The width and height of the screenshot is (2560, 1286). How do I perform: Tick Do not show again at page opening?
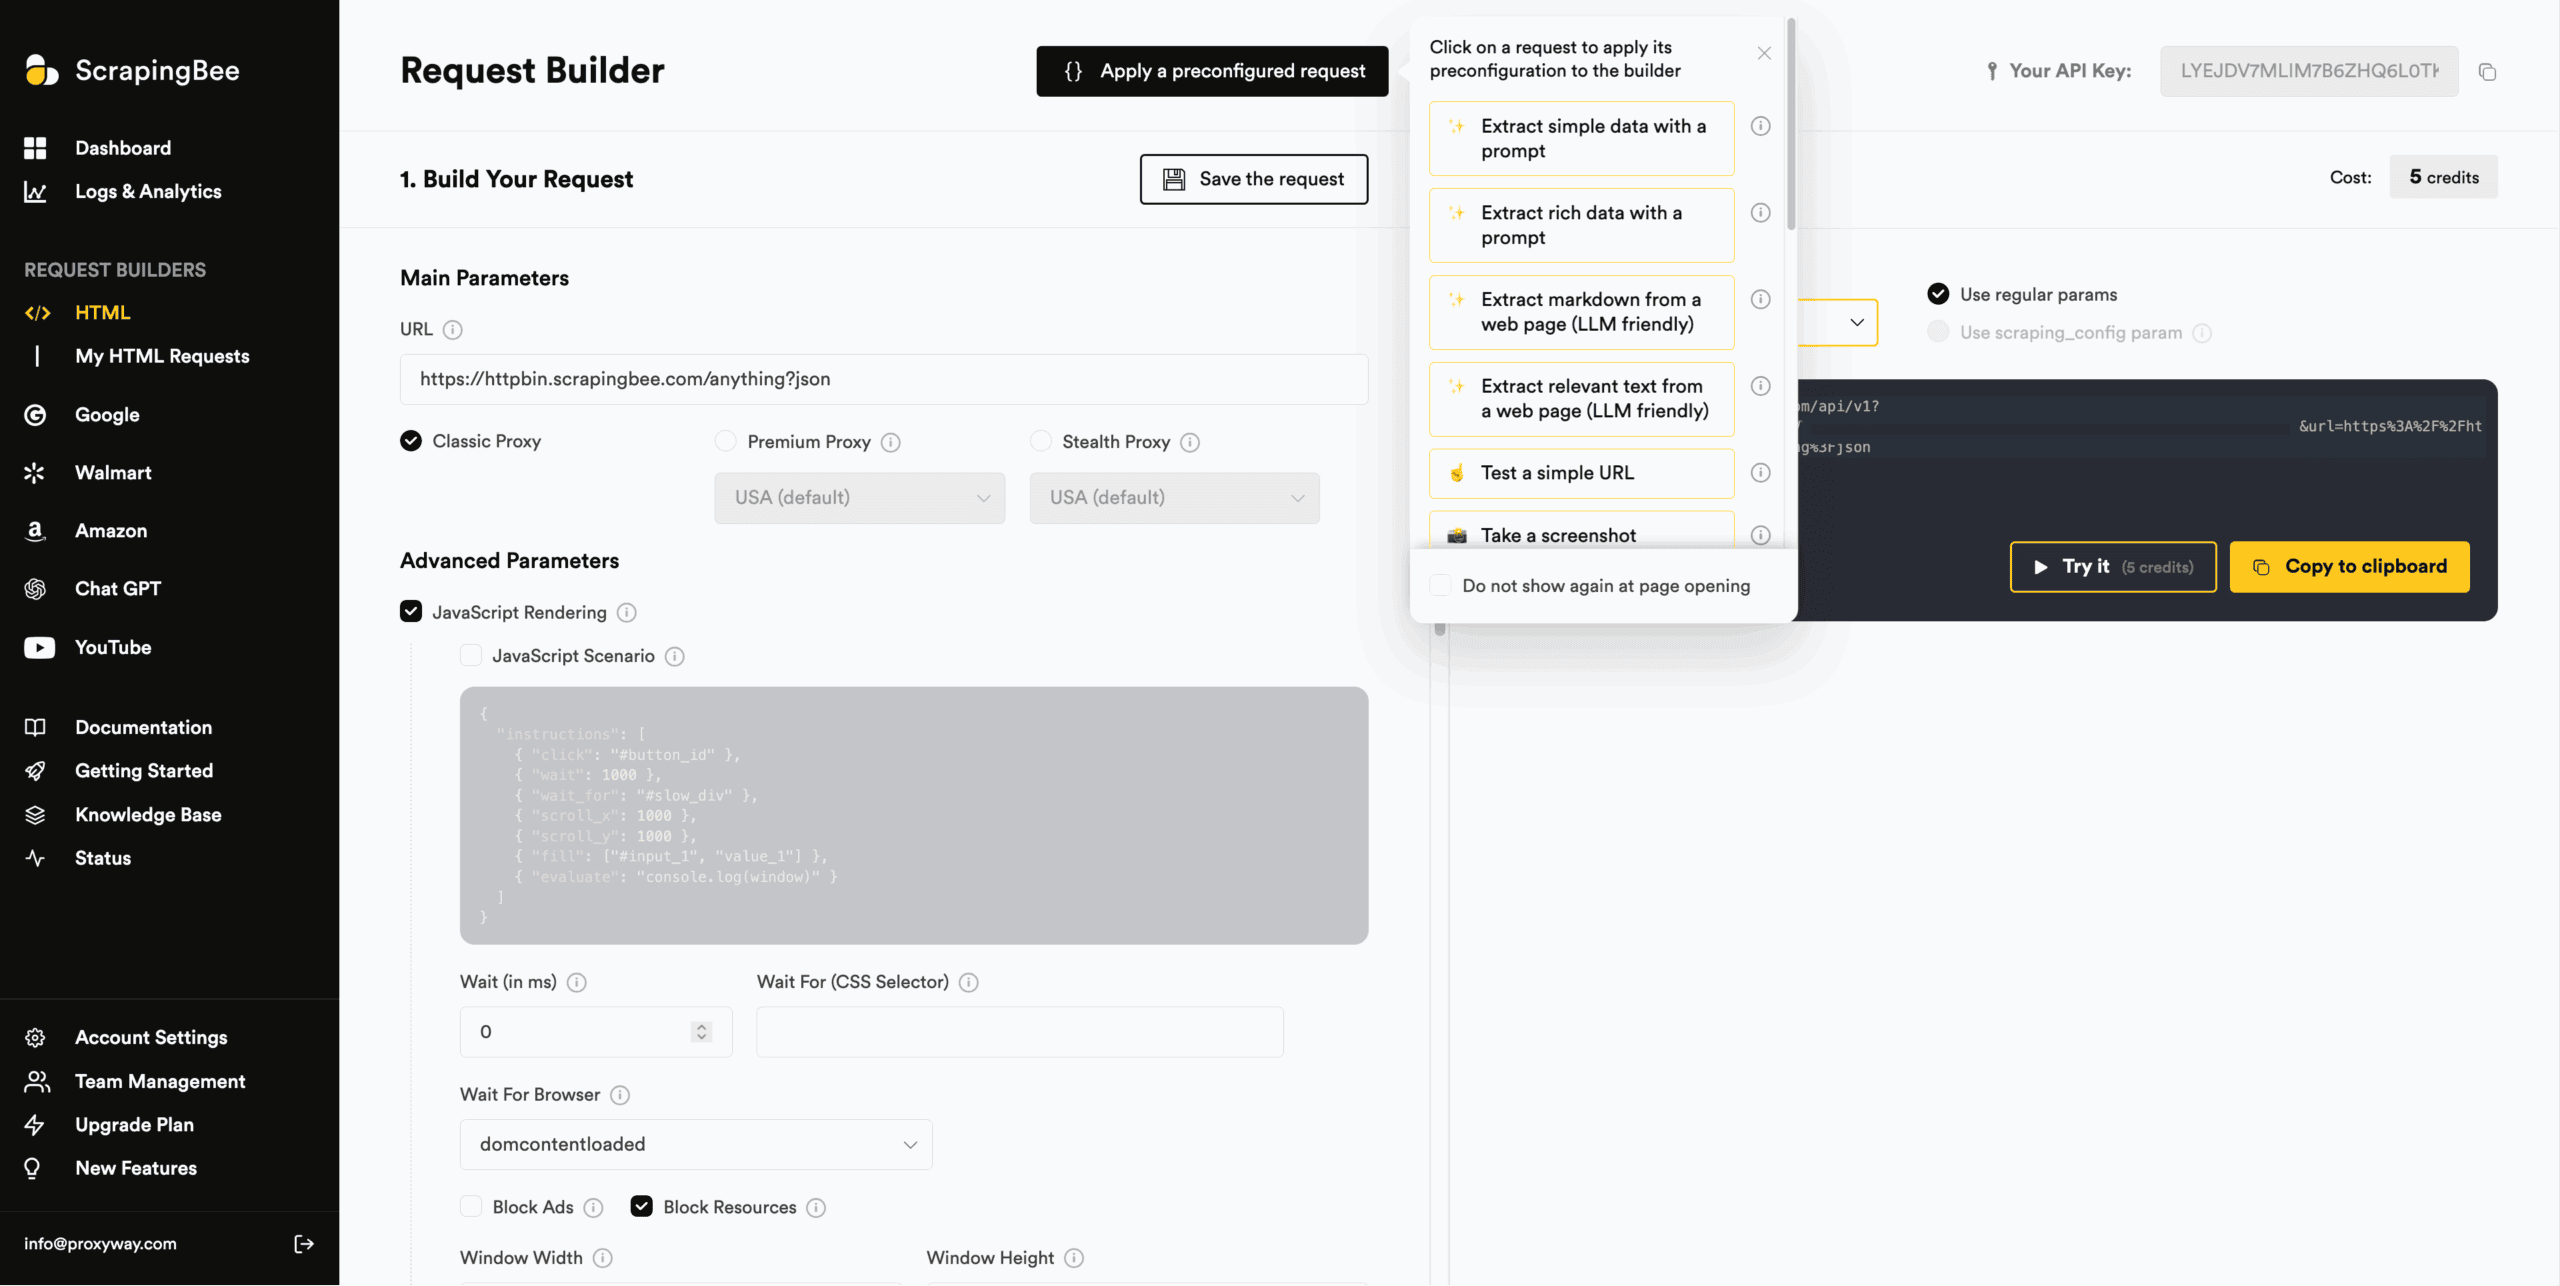pyautogui.click(x=1440, y=586)
